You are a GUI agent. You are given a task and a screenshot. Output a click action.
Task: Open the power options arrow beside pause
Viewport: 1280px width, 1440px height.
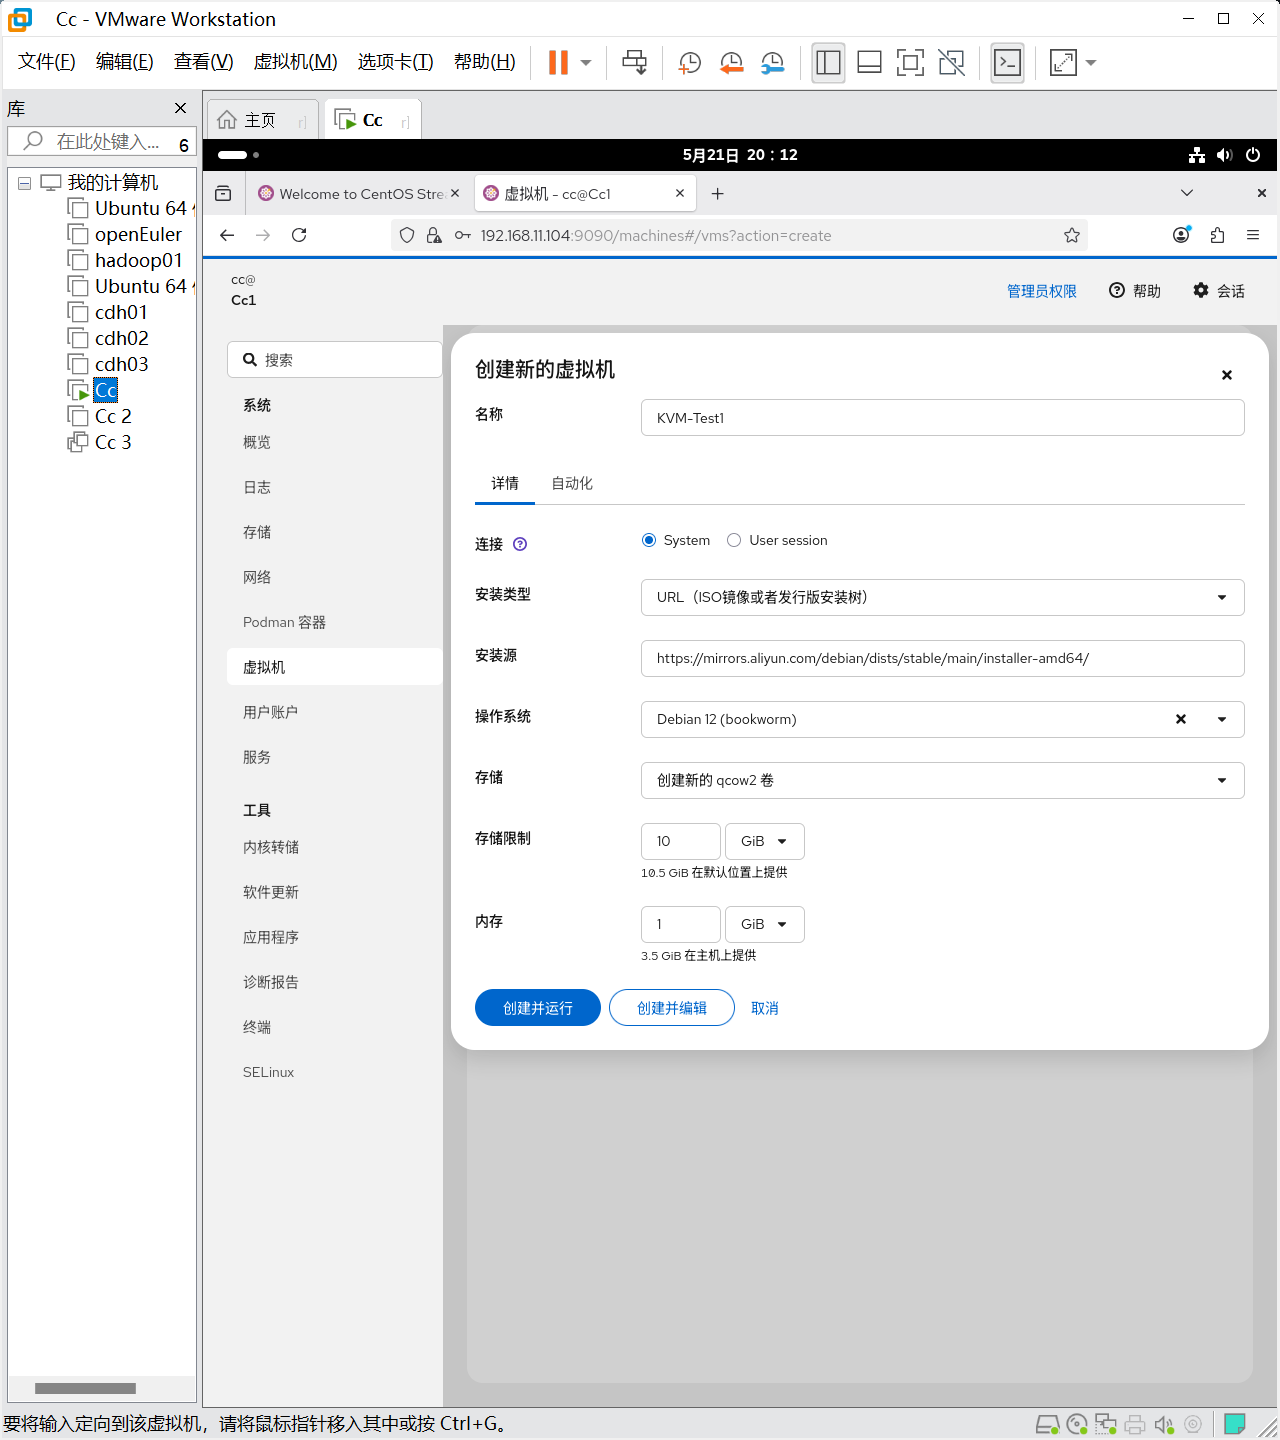586,63
